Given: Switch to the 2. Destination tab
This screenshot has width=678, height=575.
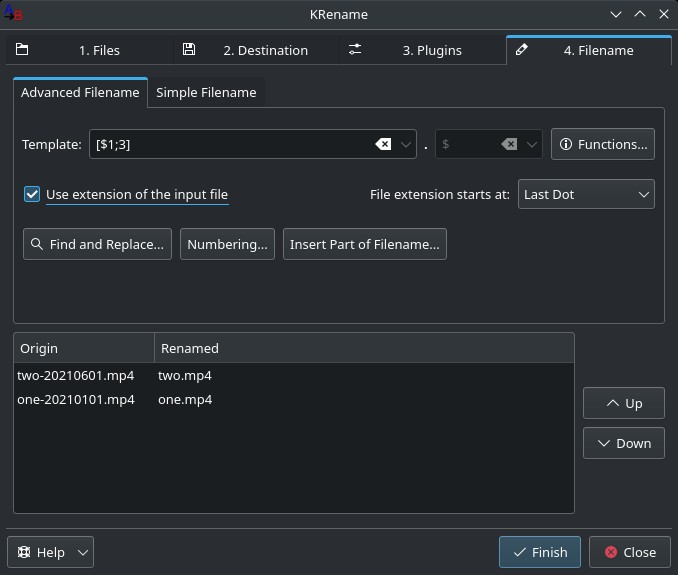Looking at the screenshot, I should (x=256, y=50).
